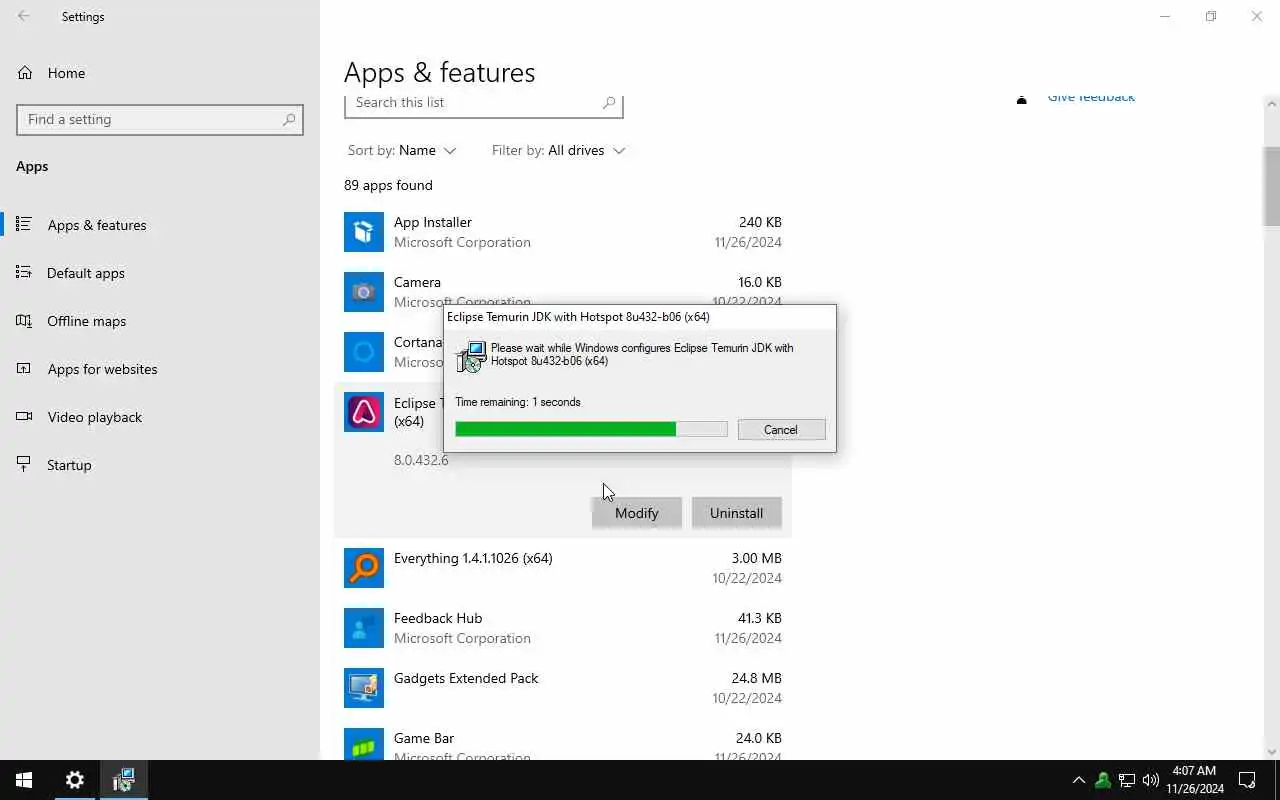This screenshot has height=800, width=1280.
Task: Click the Everything search app icon
Action: [364, 568]
